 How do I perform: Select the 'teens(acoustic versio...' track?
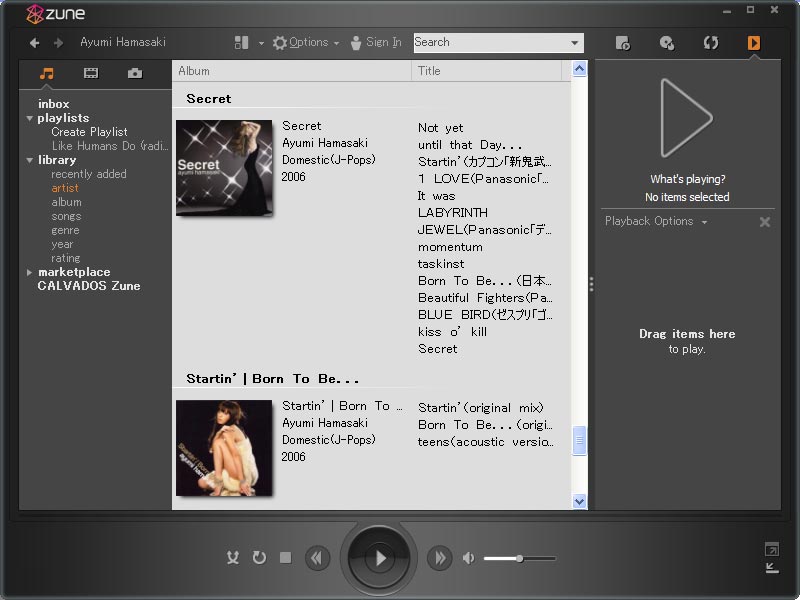coord(485,442)
